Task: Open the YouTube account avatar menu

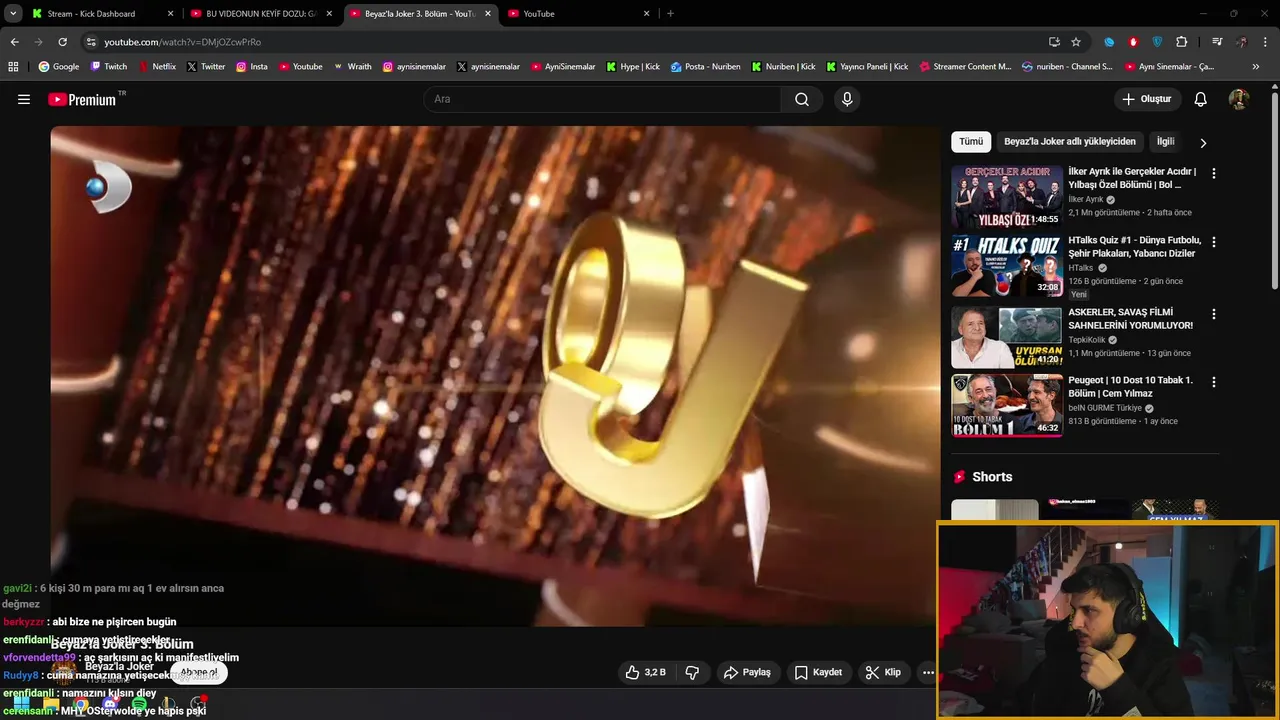Action: [1238, 99]
